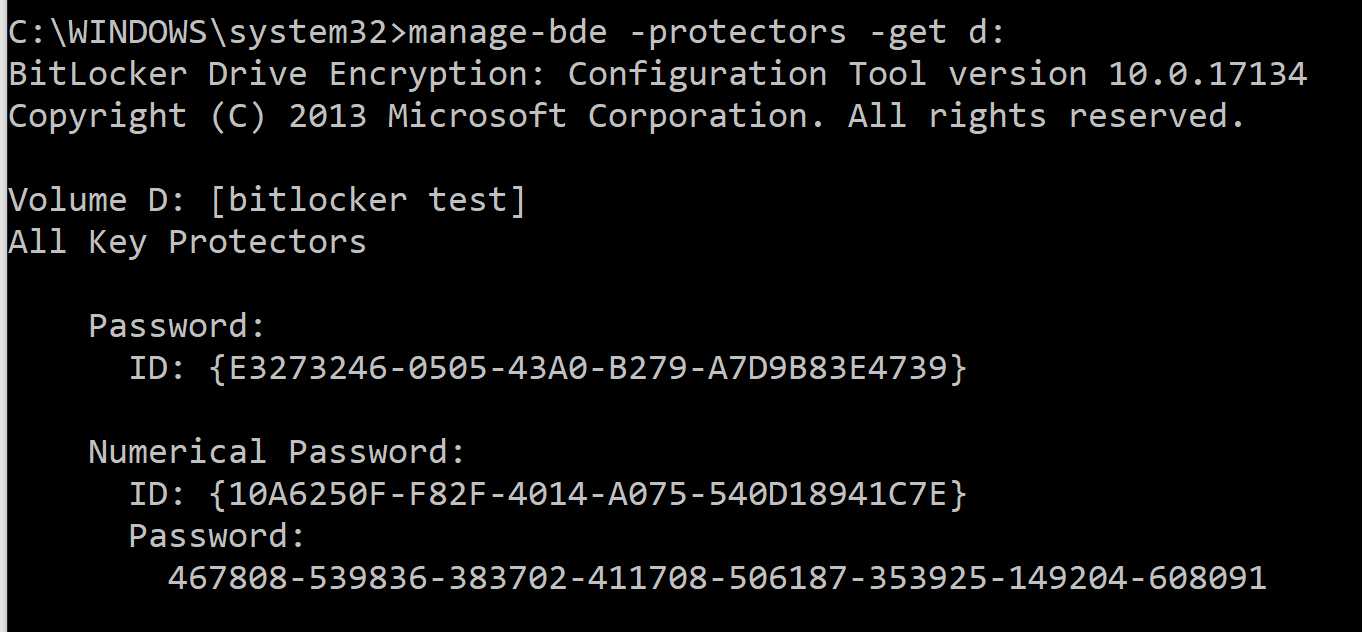Click the GUID starting with 10A6250F
This screenshot has height=632, width=1362.
click(587, 494)
